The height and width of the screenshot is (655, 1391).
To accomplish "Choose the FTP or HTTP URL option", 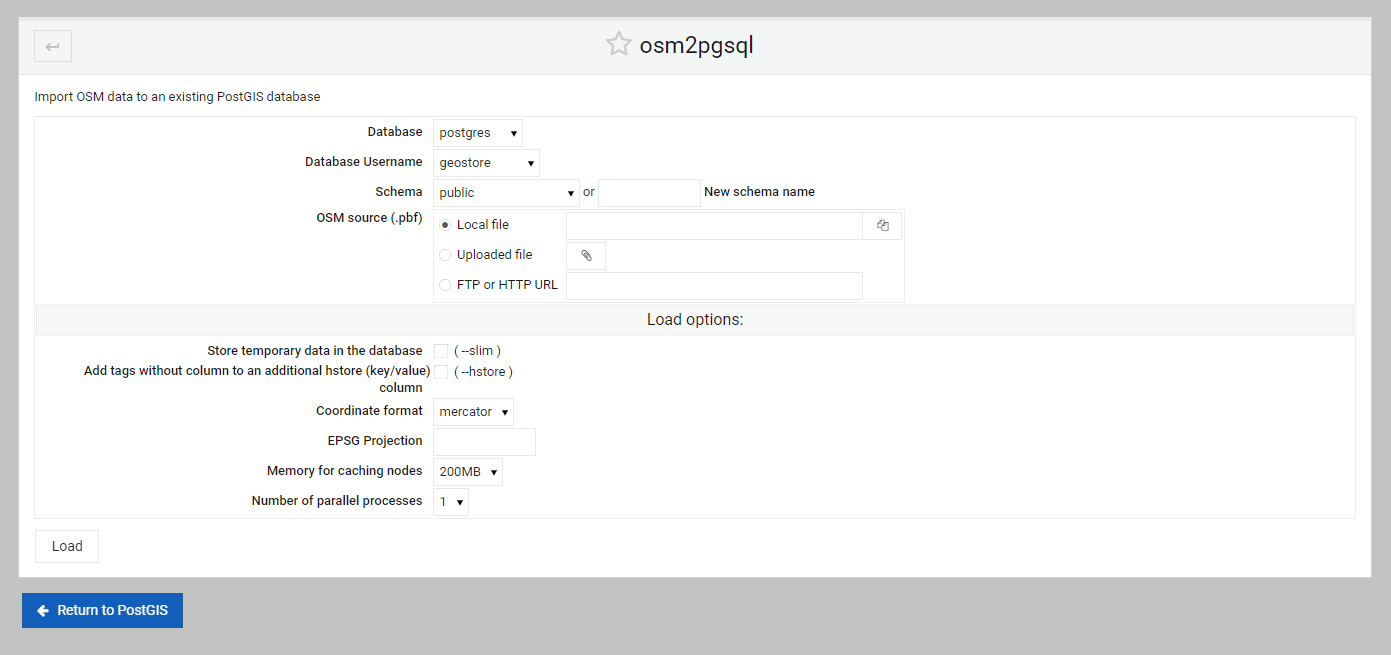I will coord(445,285).
